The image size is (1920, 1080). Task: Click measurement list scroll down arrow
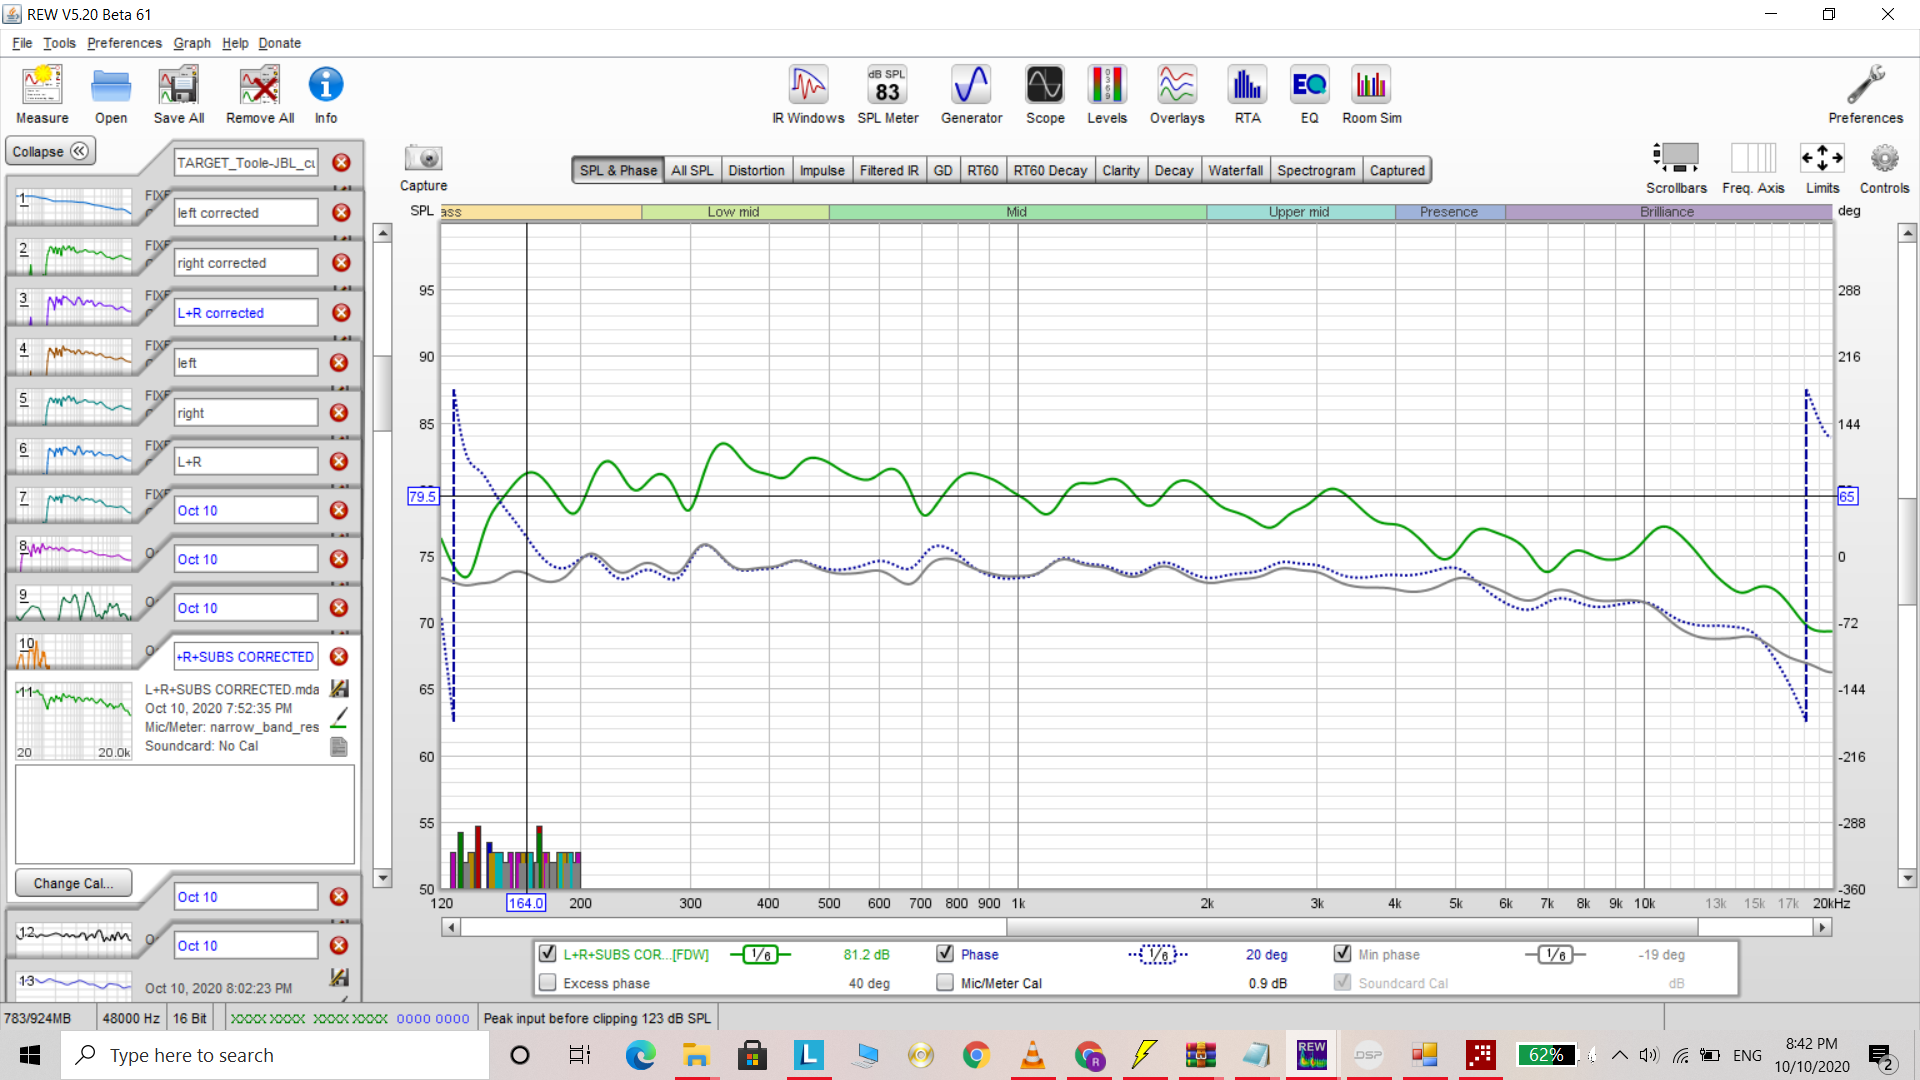[x=382, y=878]
